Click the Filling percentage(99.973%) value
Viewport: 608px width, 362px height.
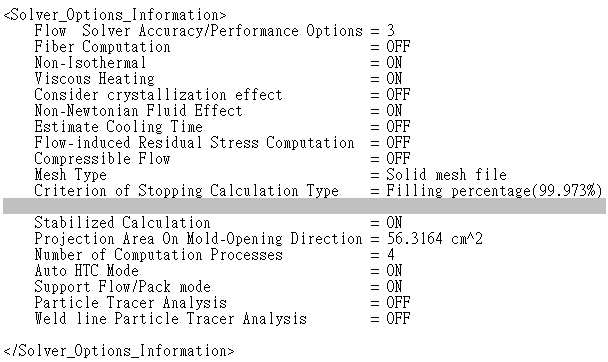[494, 191]
